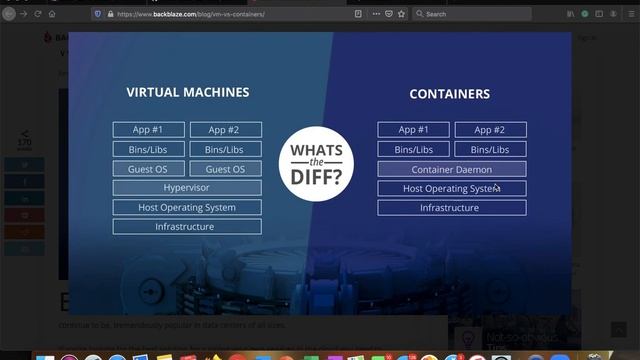Image resolution: width=640 pixels, height=360 pixels.
Task: Bookmark this page with the star
Action: pyautogui.click(x=402, y=14)
